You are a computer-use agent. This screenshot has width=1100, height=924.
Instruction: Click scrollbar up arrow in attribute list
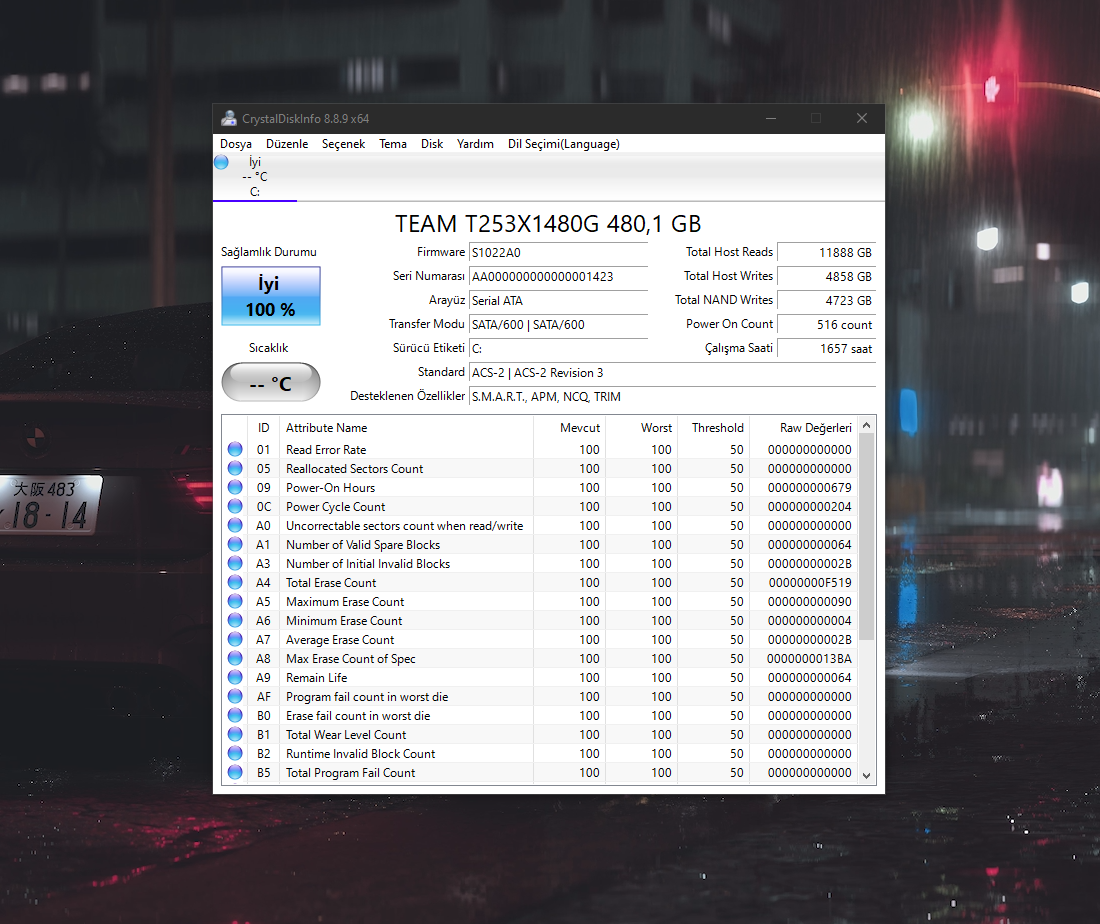tap(866, 425)
